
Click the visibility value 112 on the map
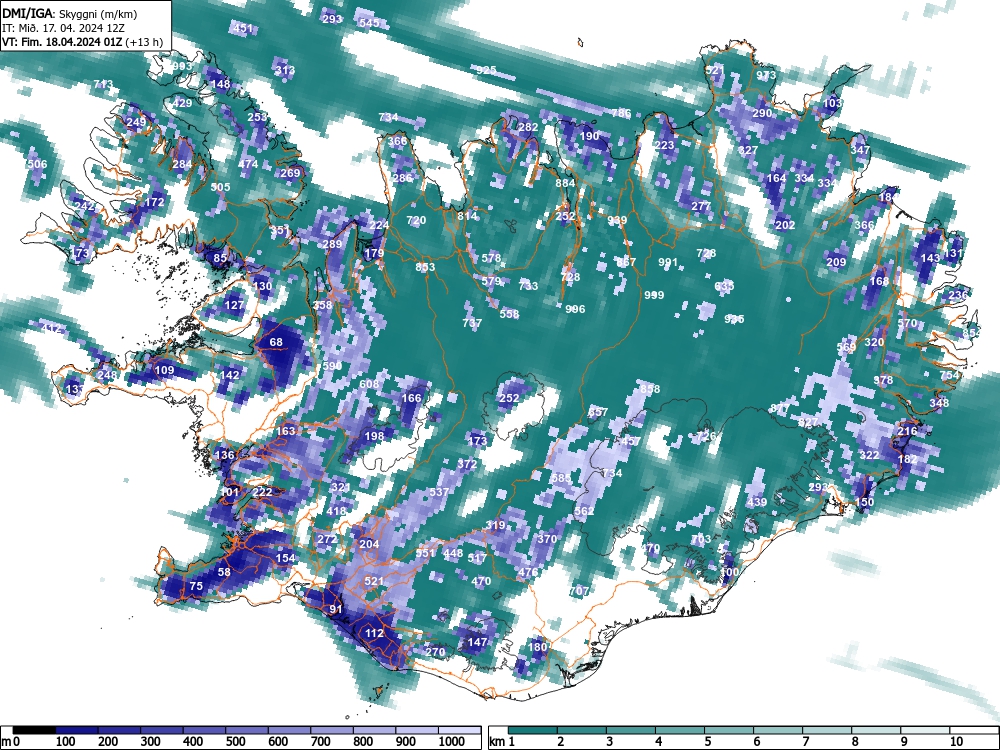[x=374, y=633]
